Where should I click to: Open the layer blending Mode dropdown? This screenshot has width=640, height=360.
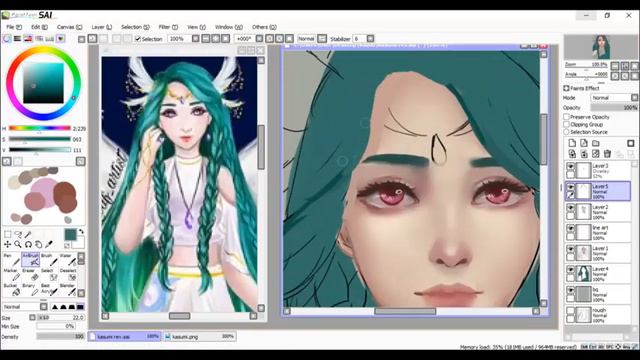614,98
